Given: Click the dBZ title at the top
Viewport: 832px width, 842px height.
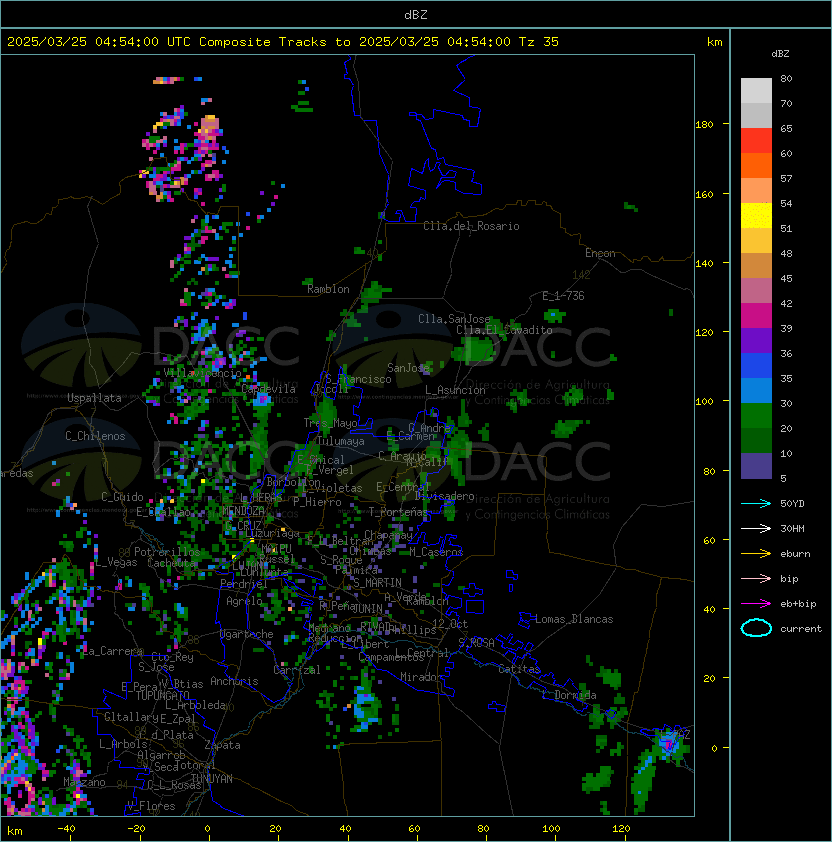Looking at the screenshot, I should 416,15.
